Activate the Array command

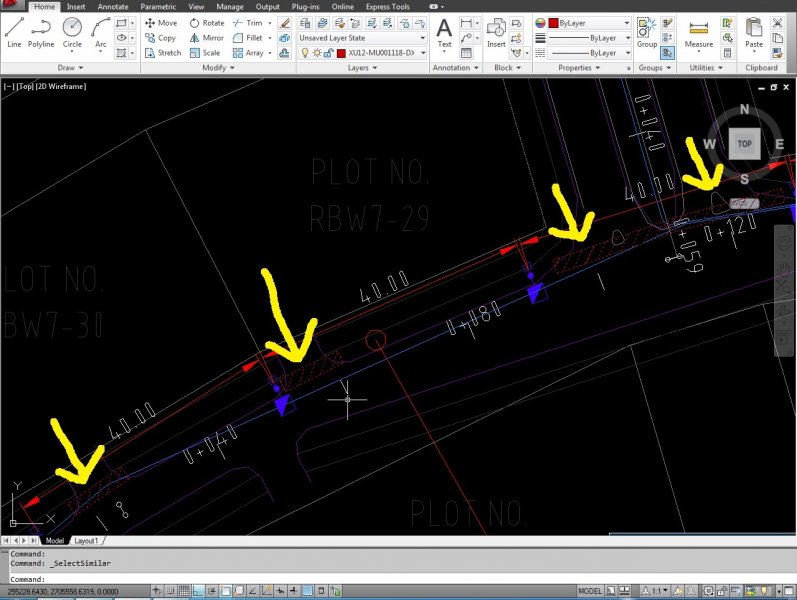pyautogui.click(x=248, y=53)
